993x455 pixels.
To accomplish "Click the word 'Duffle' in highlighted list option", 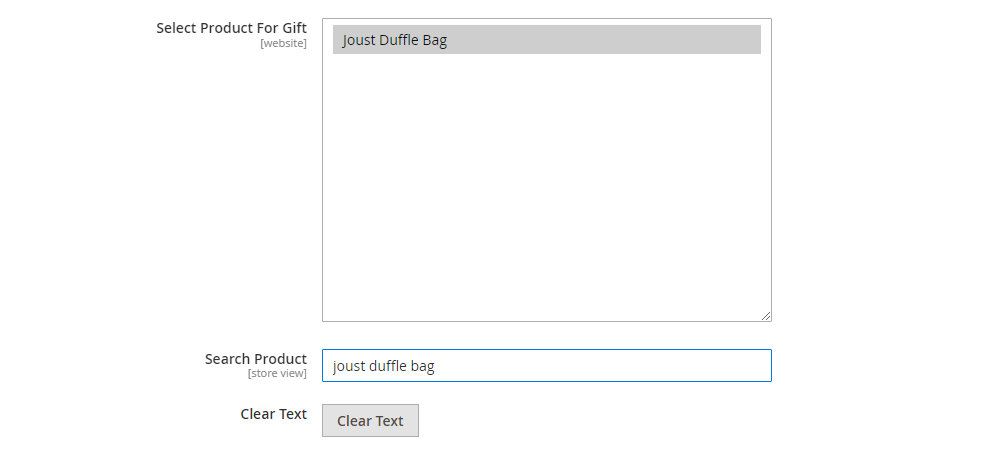I will tap(399, 40).
